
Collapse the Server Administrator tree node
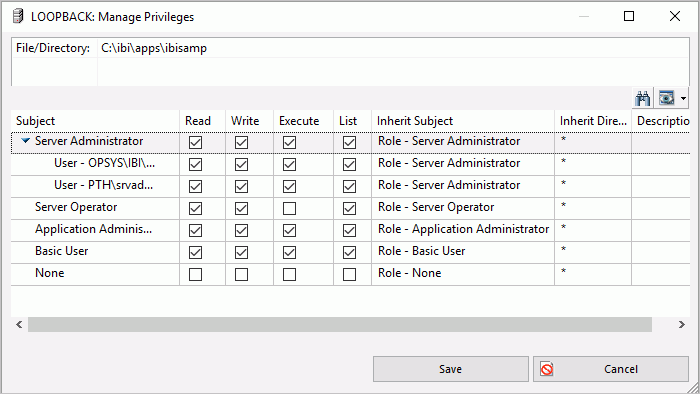pos(26,141)
